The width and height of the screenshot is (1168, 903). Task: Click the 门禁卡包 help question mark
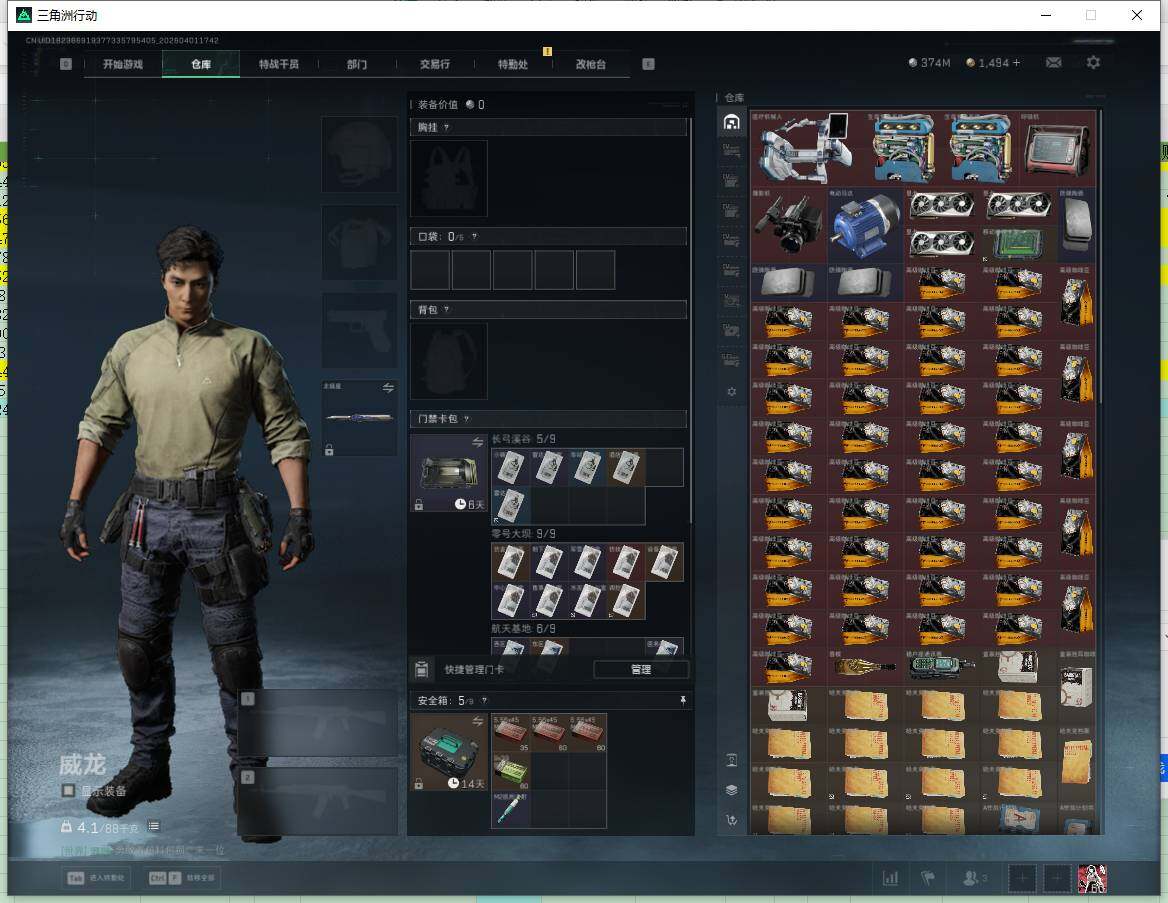click(466, 419)
